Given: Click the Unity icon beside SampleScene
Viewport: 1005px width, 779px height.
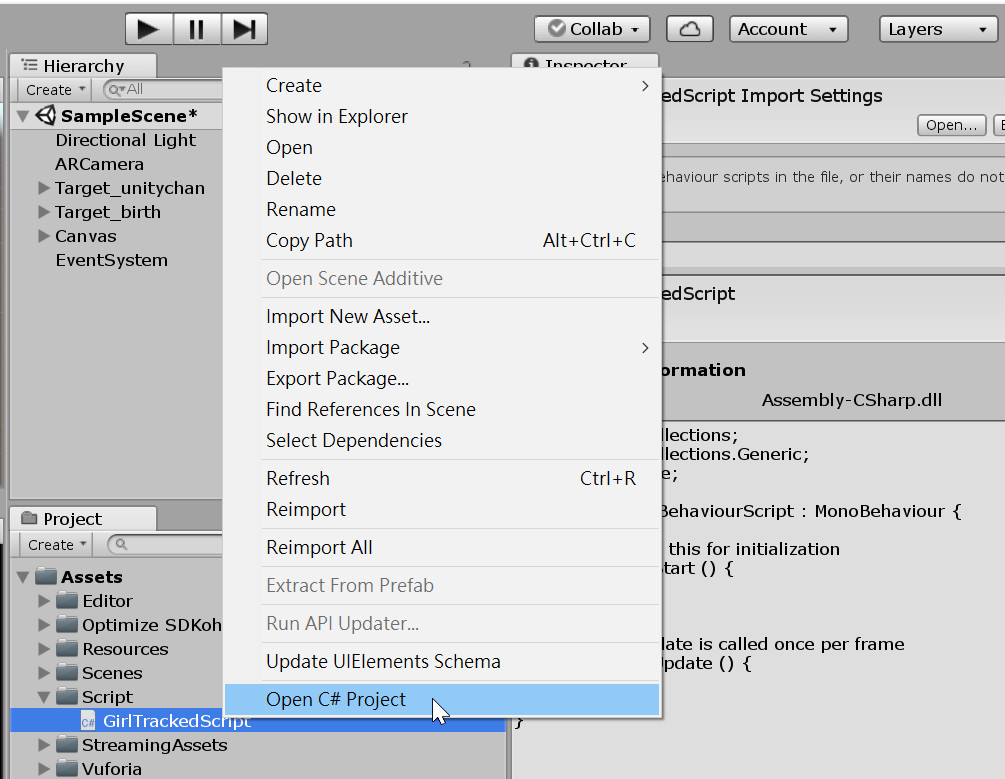Looking at the screenshot, I should coord(46,115).
